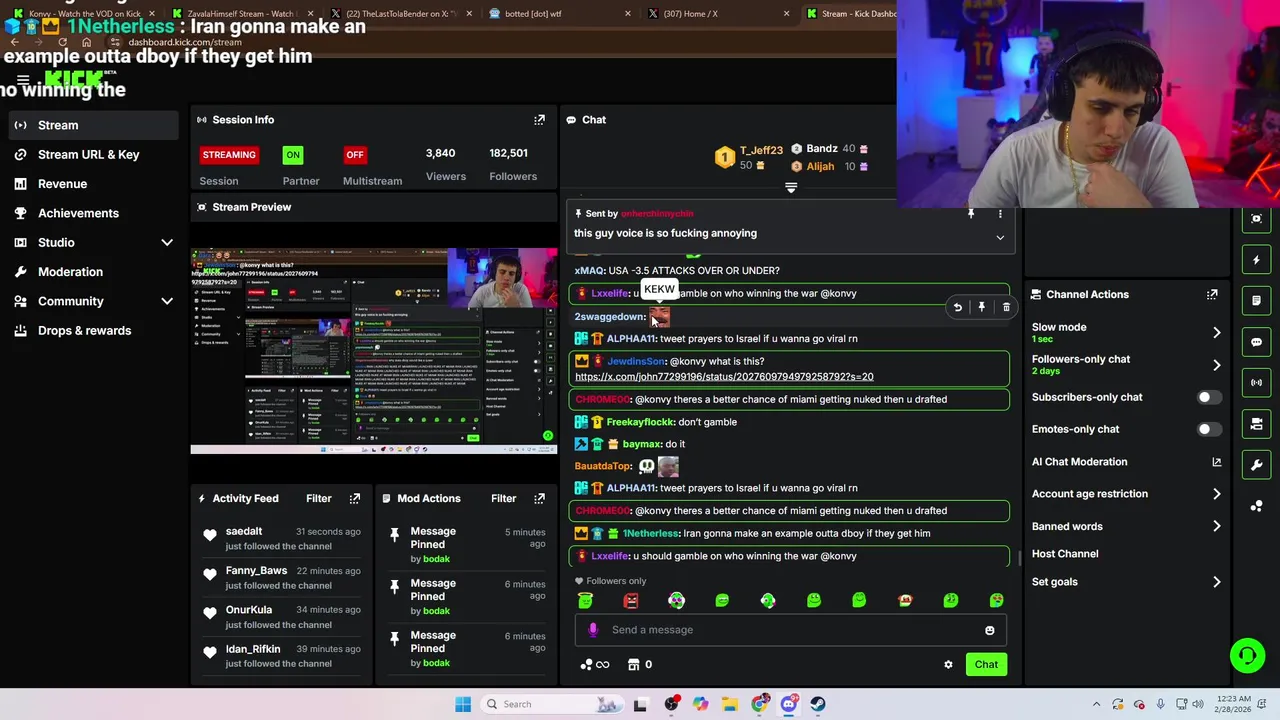Click the Stream Preview thumbnail

pos(374,350)
